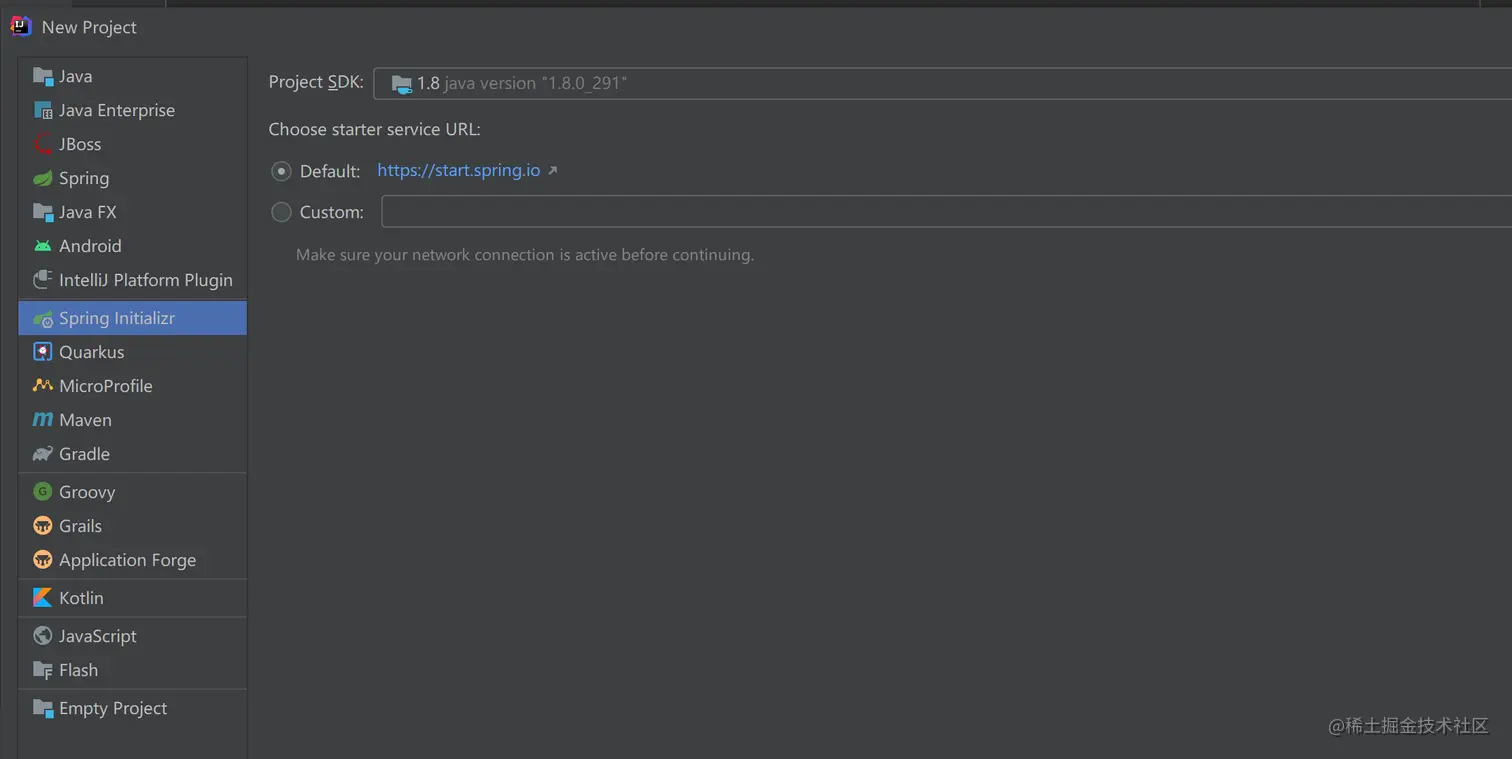Screen dimensions: 1512x759
Task: Click the Project SDK label
Action: coord(316,82)
